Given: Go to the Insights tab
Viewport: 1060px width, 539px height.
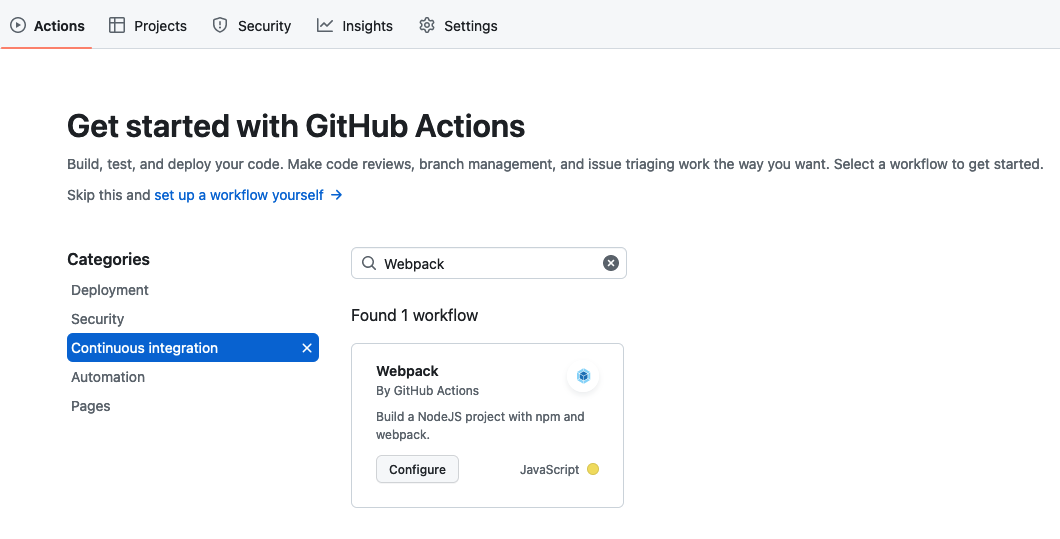Looking at the screenshot, I should click(355, 26).
